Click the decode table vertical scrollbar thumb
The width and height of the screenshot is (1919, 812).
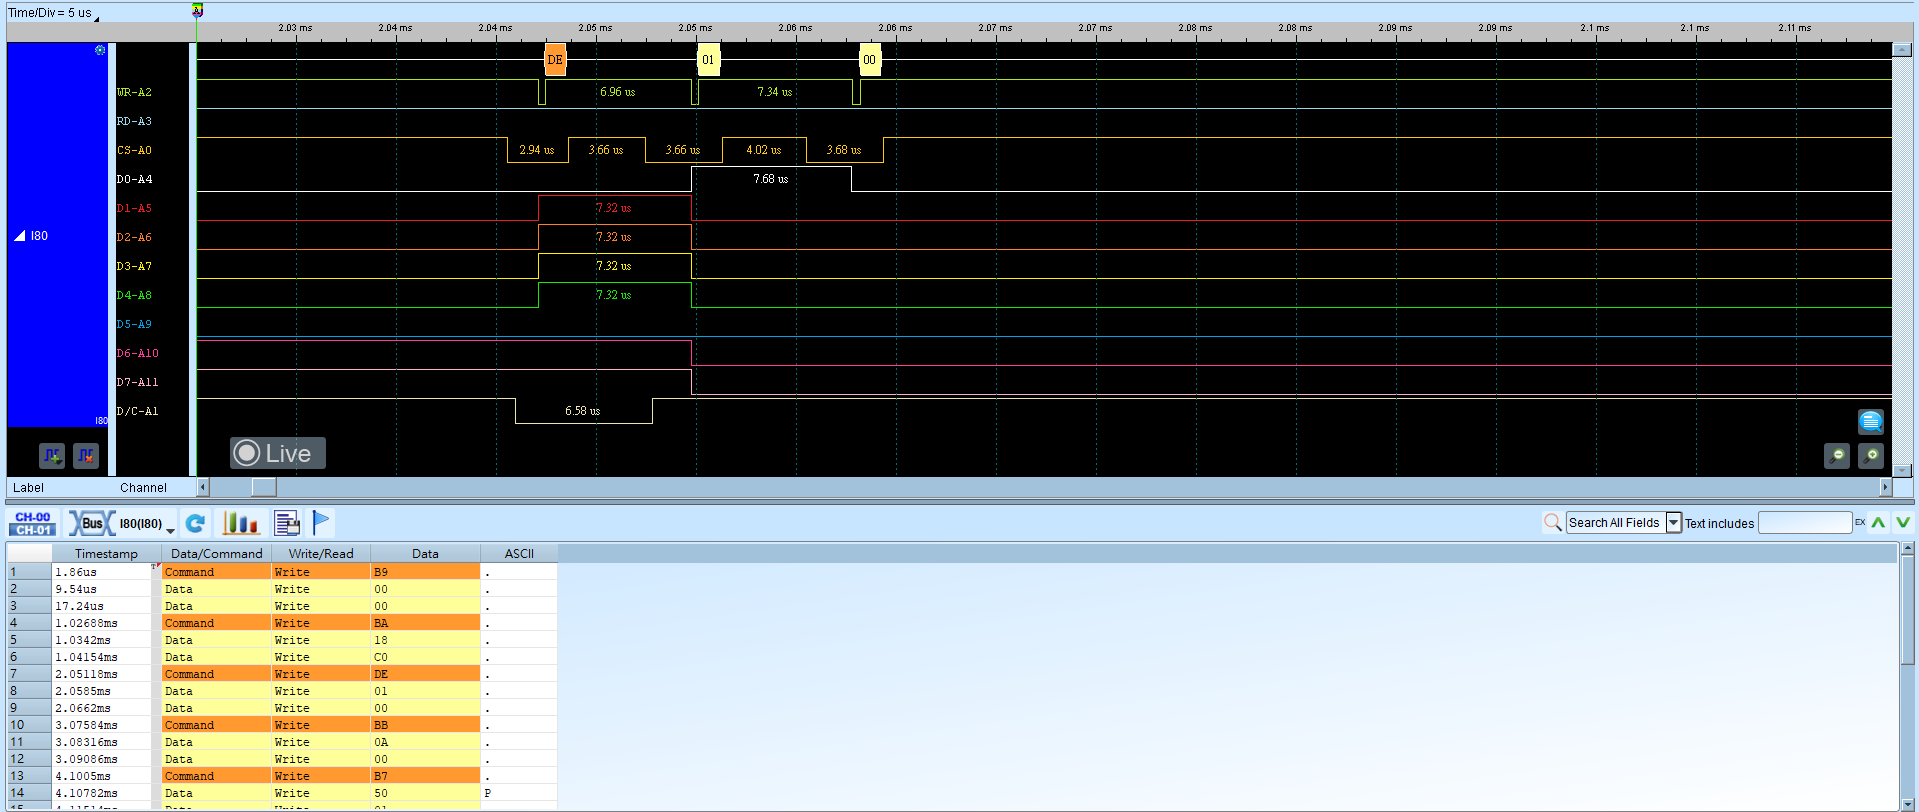tap(1907, 610)
